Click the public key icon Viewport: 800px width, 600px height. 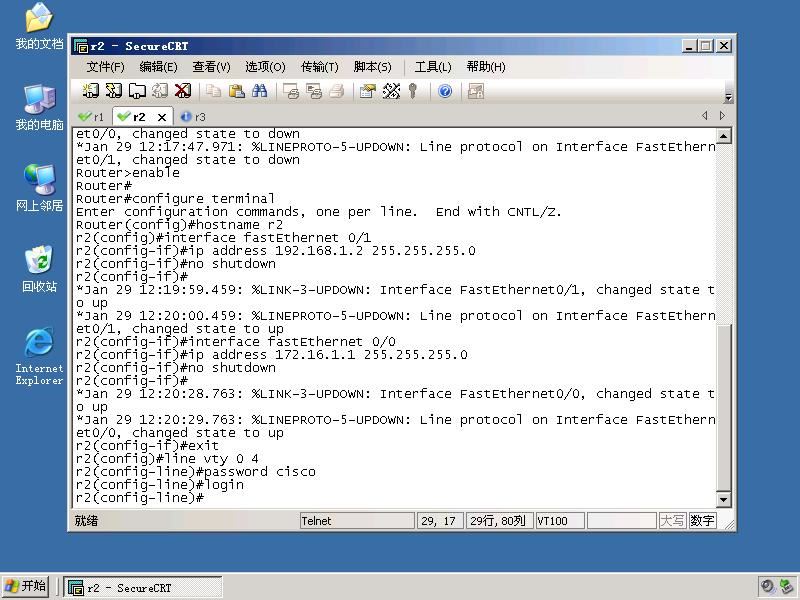(413, 91)
